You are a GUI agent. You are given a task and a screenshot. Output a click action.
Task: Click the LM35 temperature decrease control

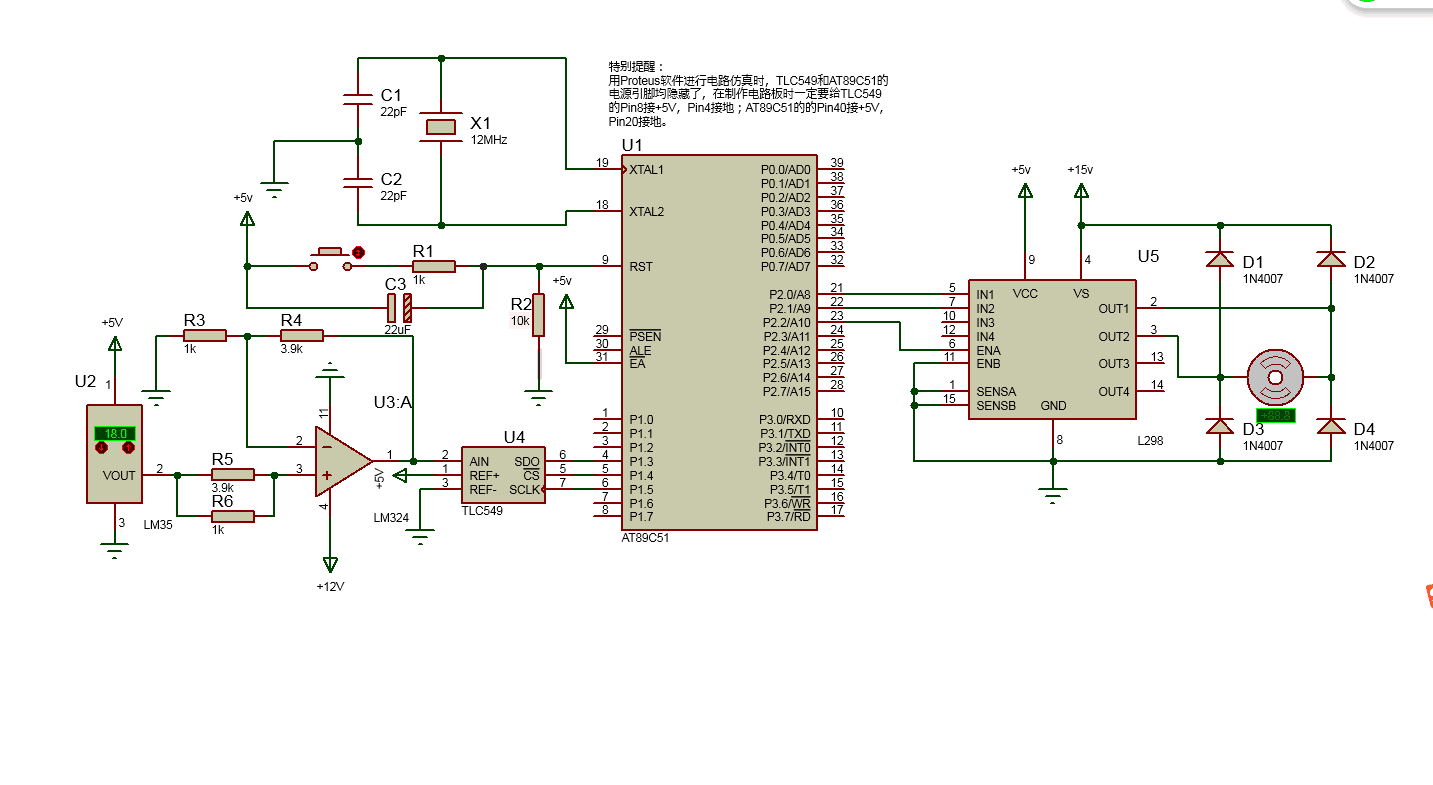pyautogui.click(x=101, y=448)
